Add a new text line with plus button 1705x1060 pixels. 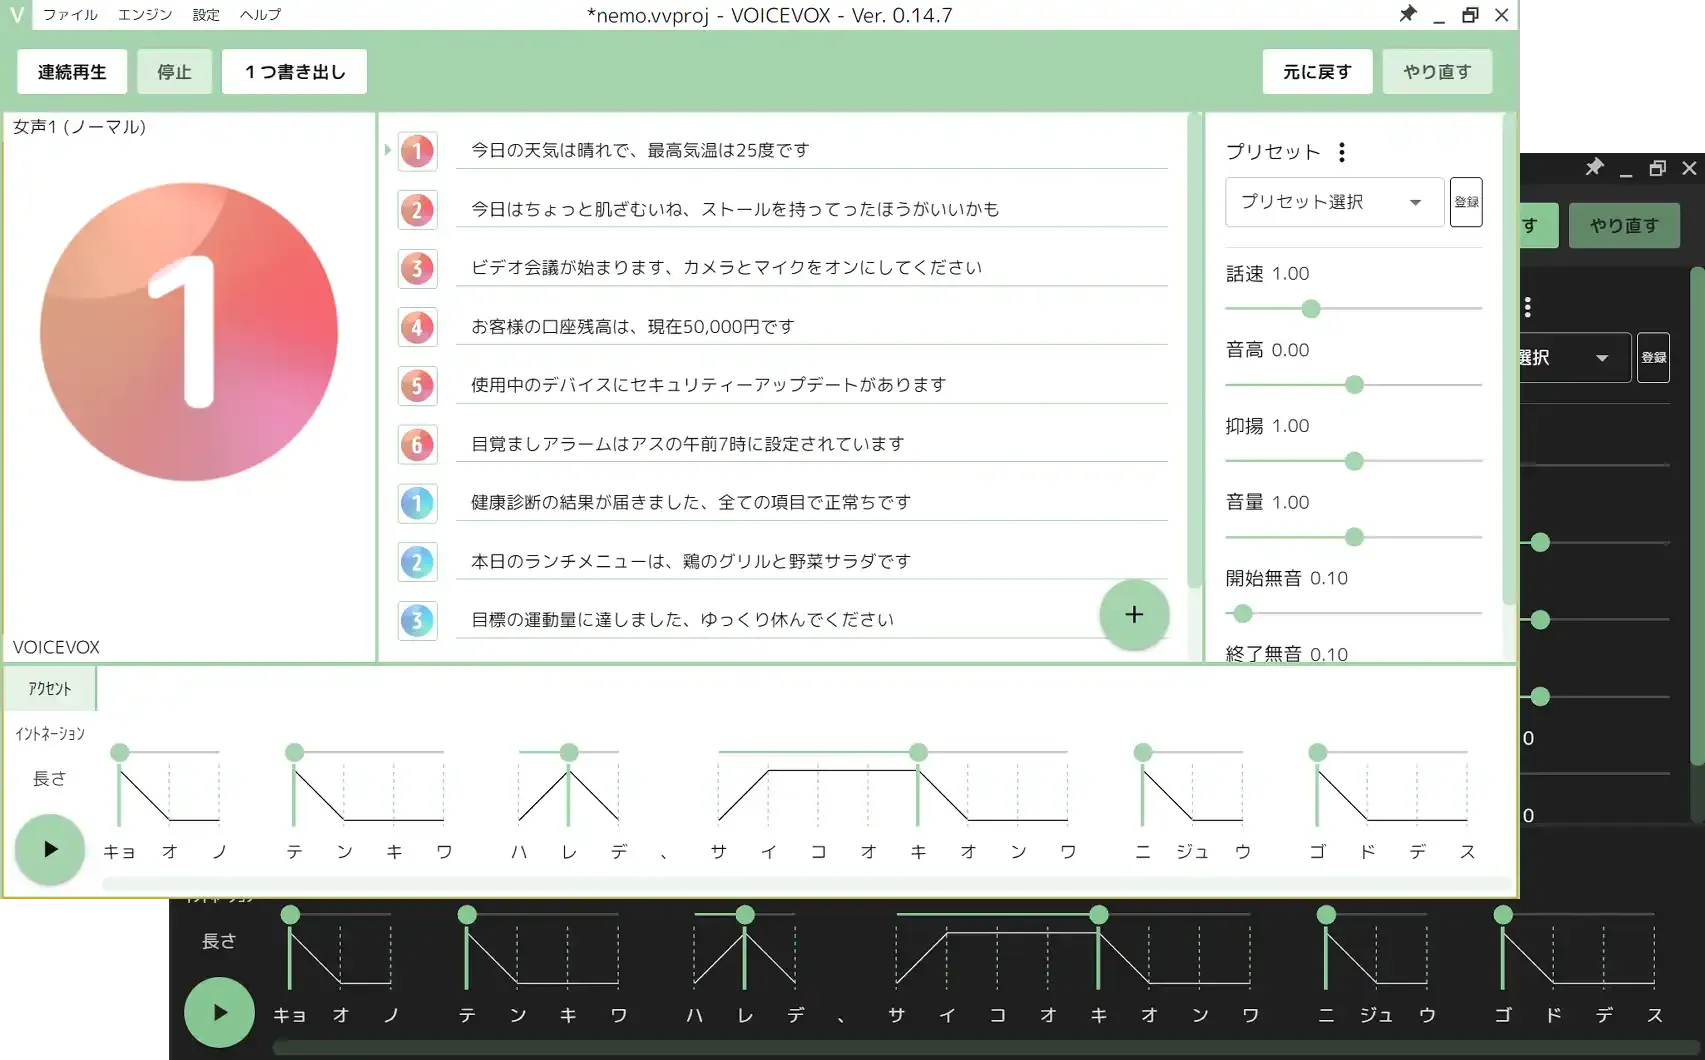[x=1133, y=614]
